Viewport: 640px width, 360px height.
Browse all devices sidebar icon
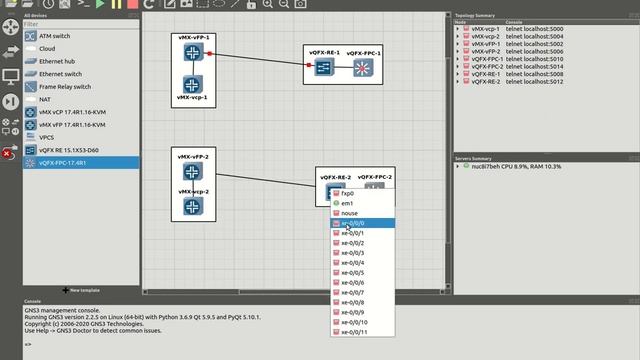click(x=11, y=127)
